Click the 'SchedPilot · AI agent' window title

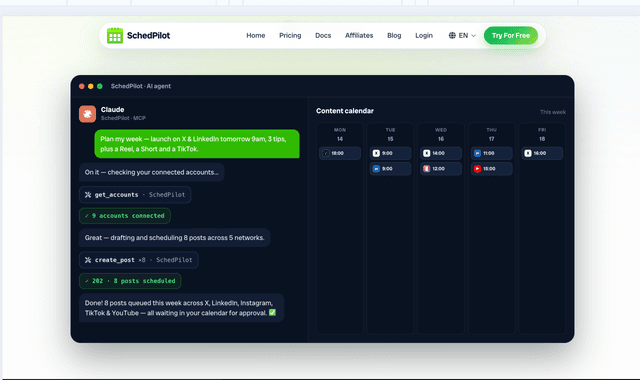click(141, 86)
